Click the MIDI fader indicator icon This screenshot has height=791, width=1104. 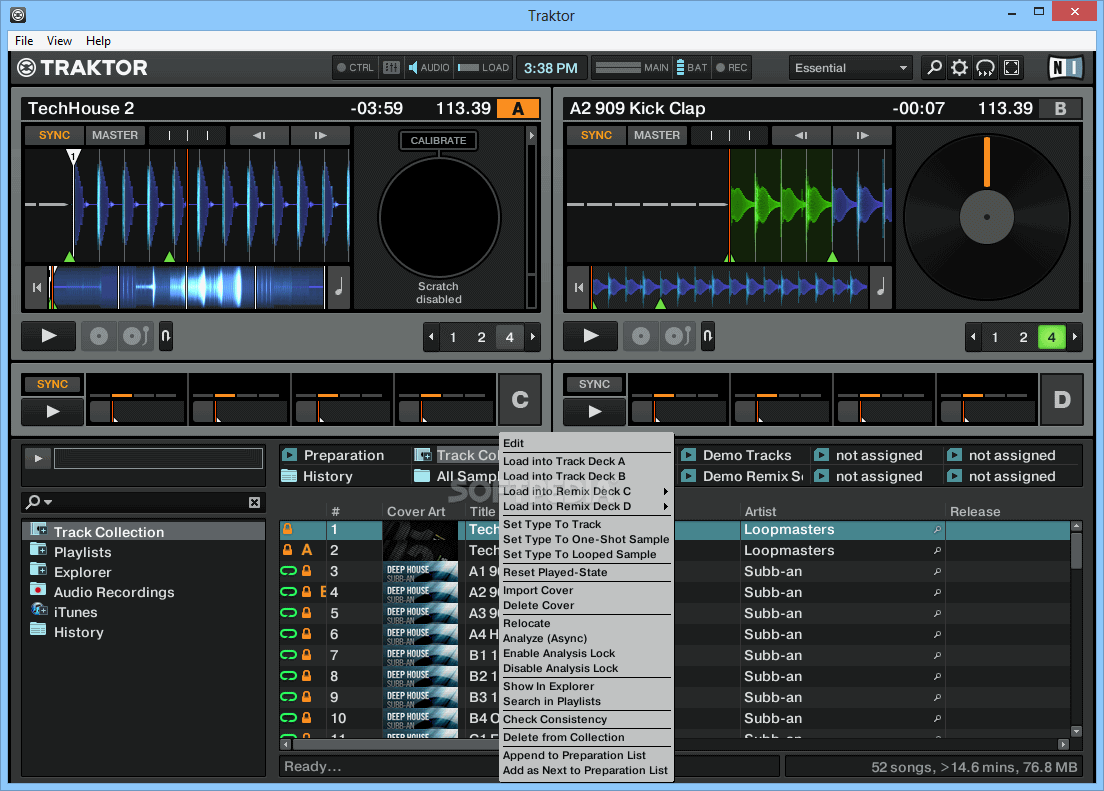point(391,68)
